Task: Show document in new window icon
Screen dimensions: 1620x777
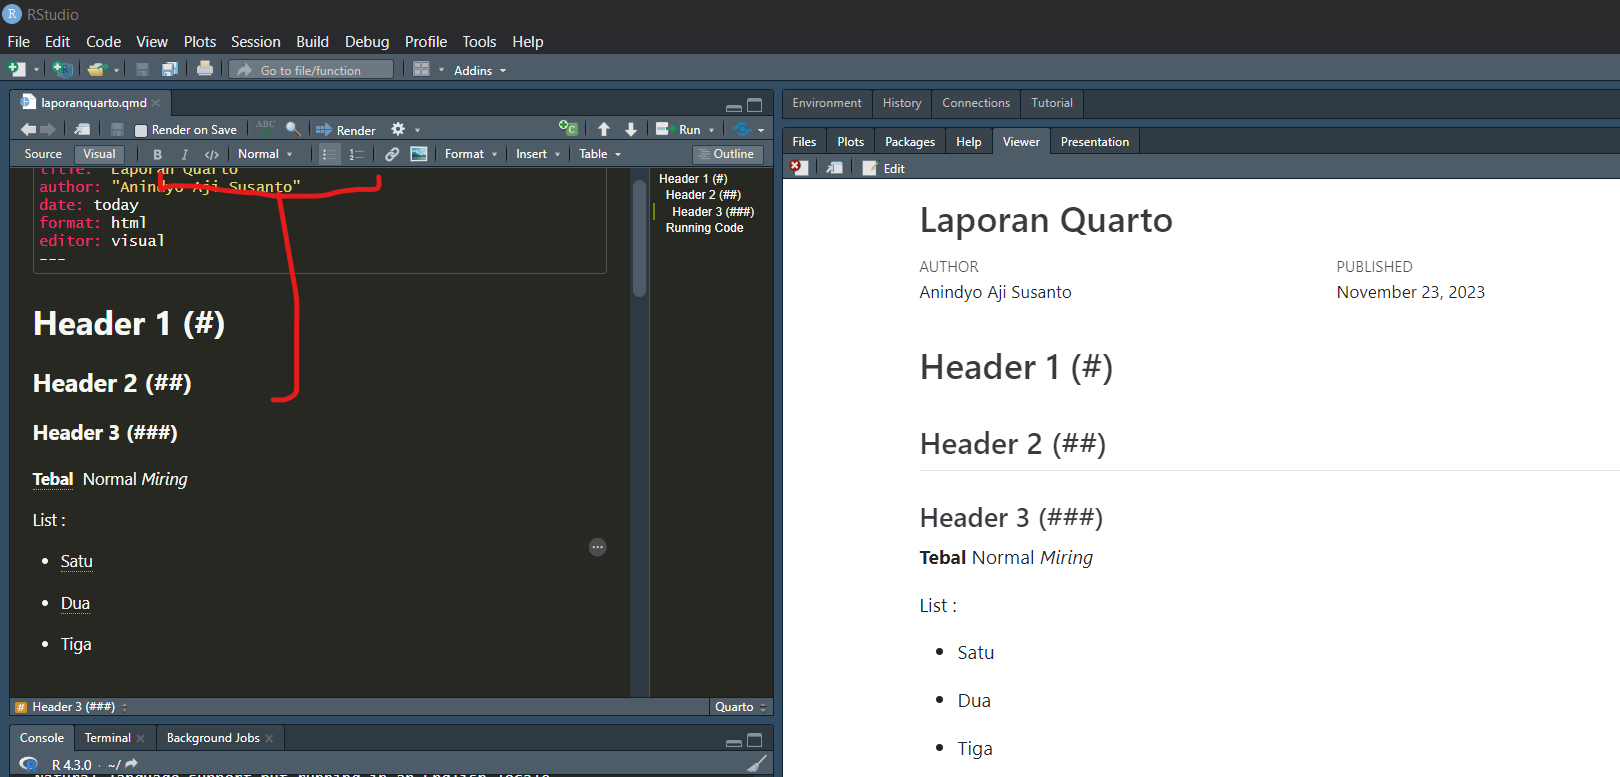Action: 82,129
